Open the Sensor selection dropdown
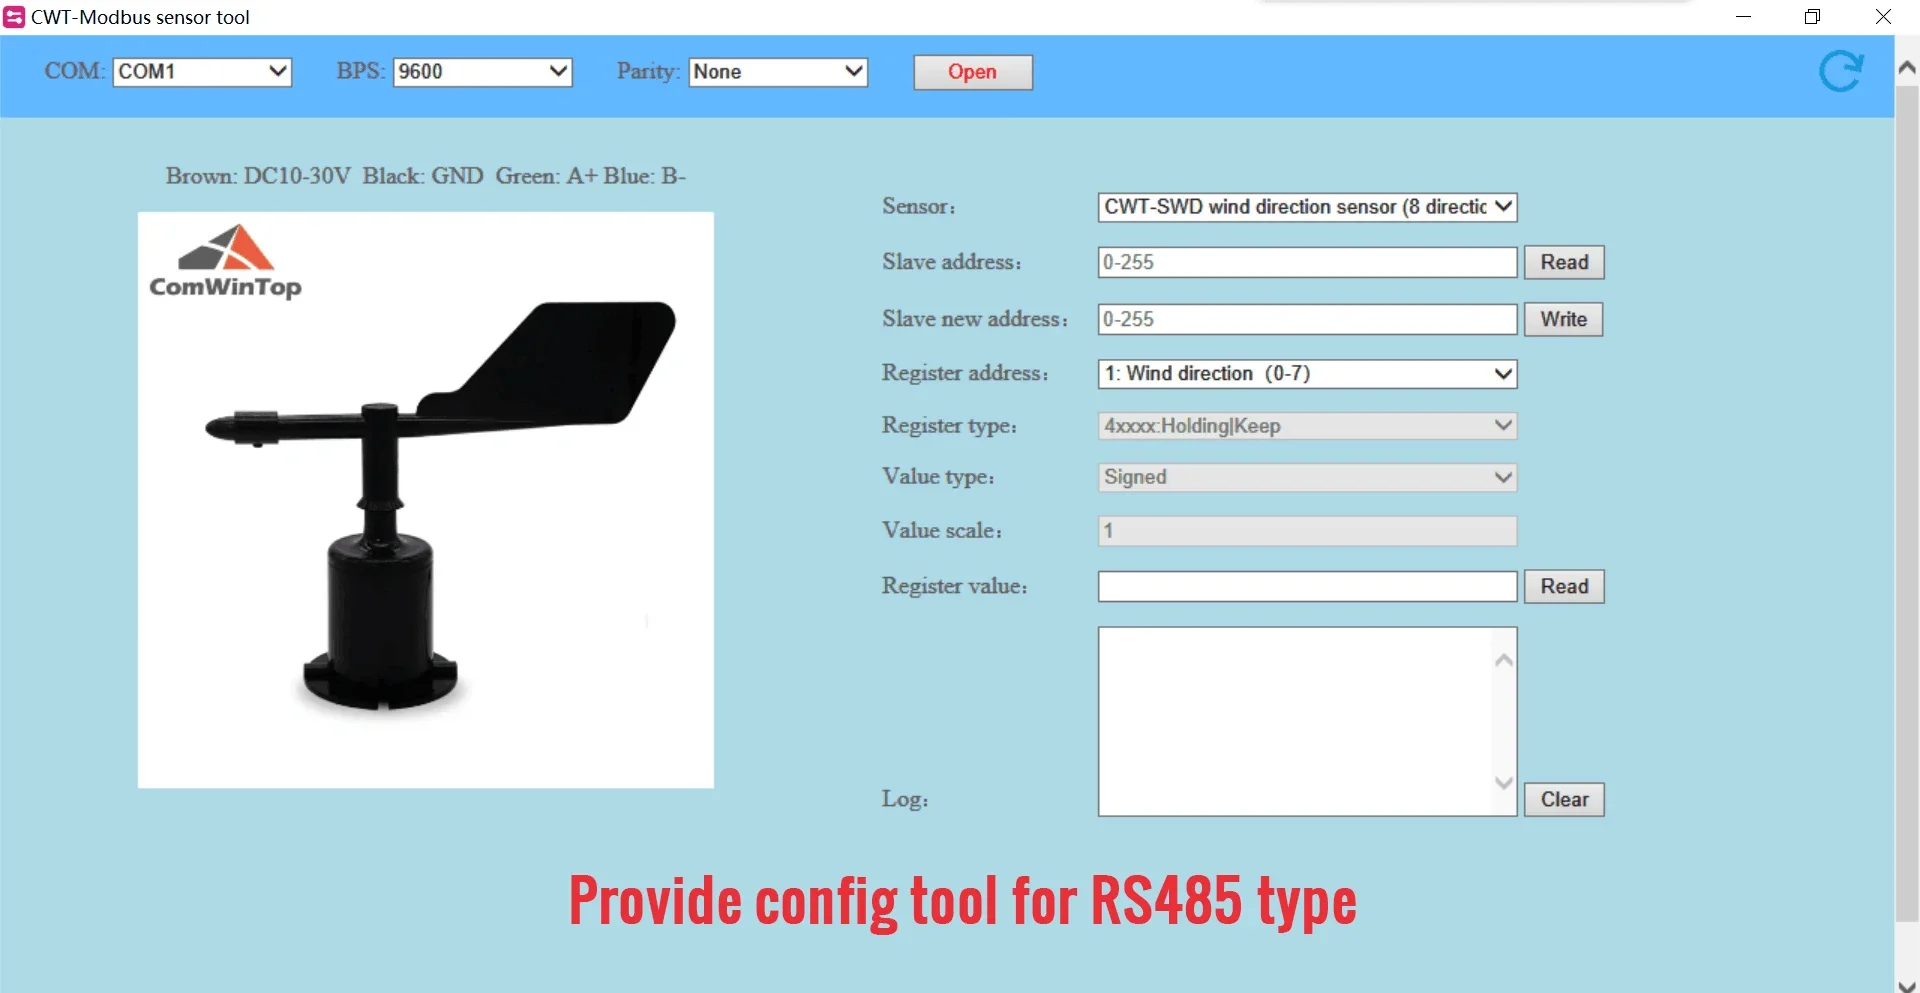 point(1307,207)
